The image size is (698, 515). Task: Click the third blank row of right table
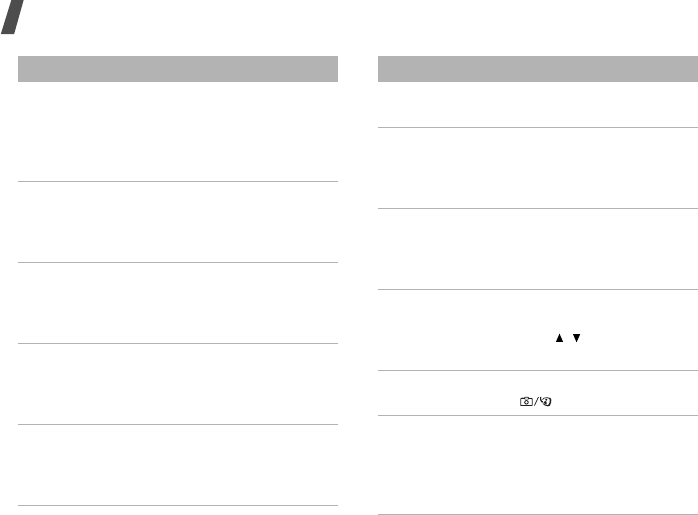(538, 249)
